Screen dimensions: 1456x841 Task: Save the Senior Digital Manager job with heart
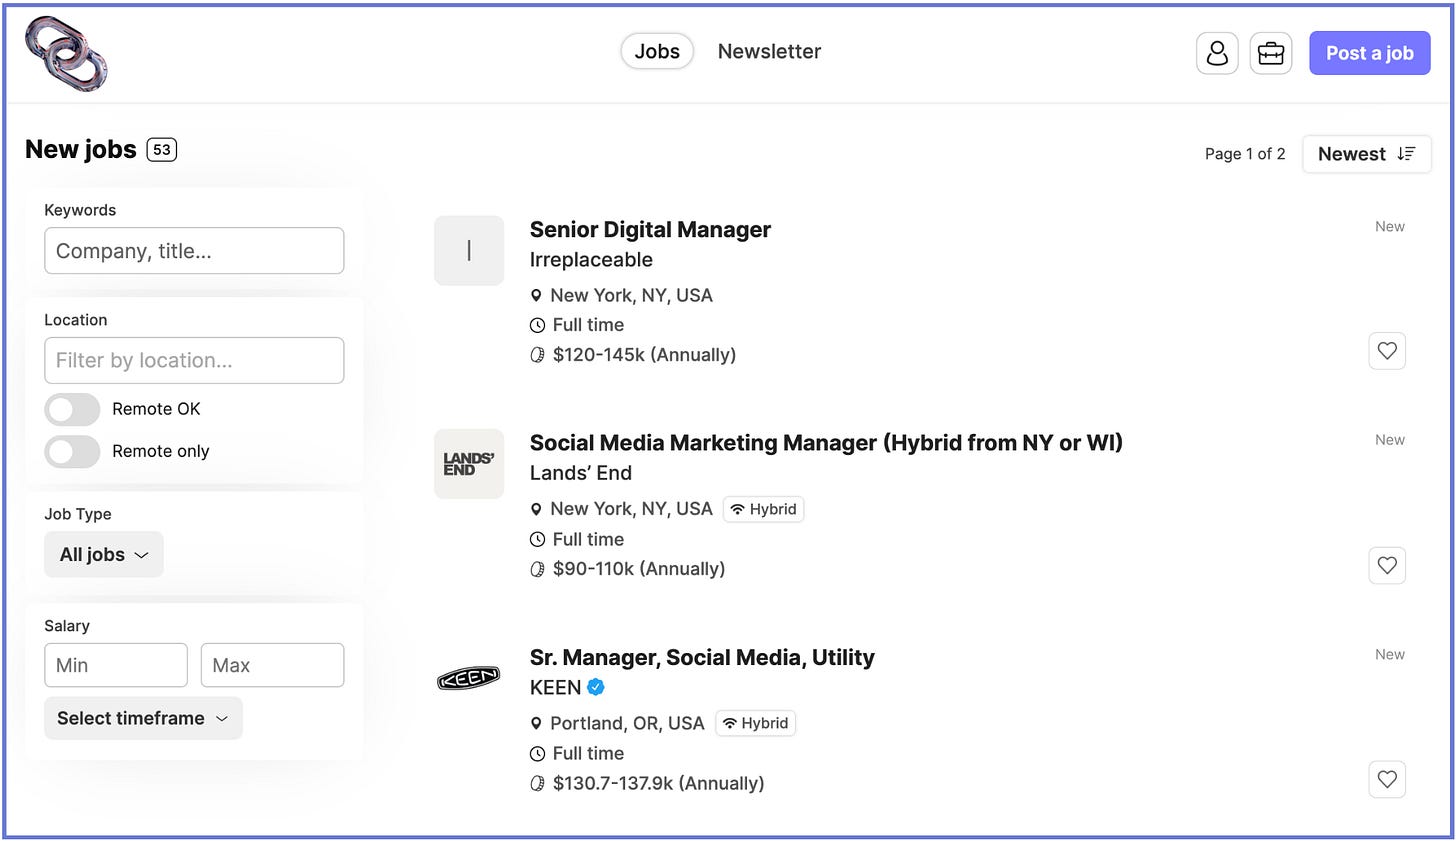pyautogui.click(x=1387, y=351)
